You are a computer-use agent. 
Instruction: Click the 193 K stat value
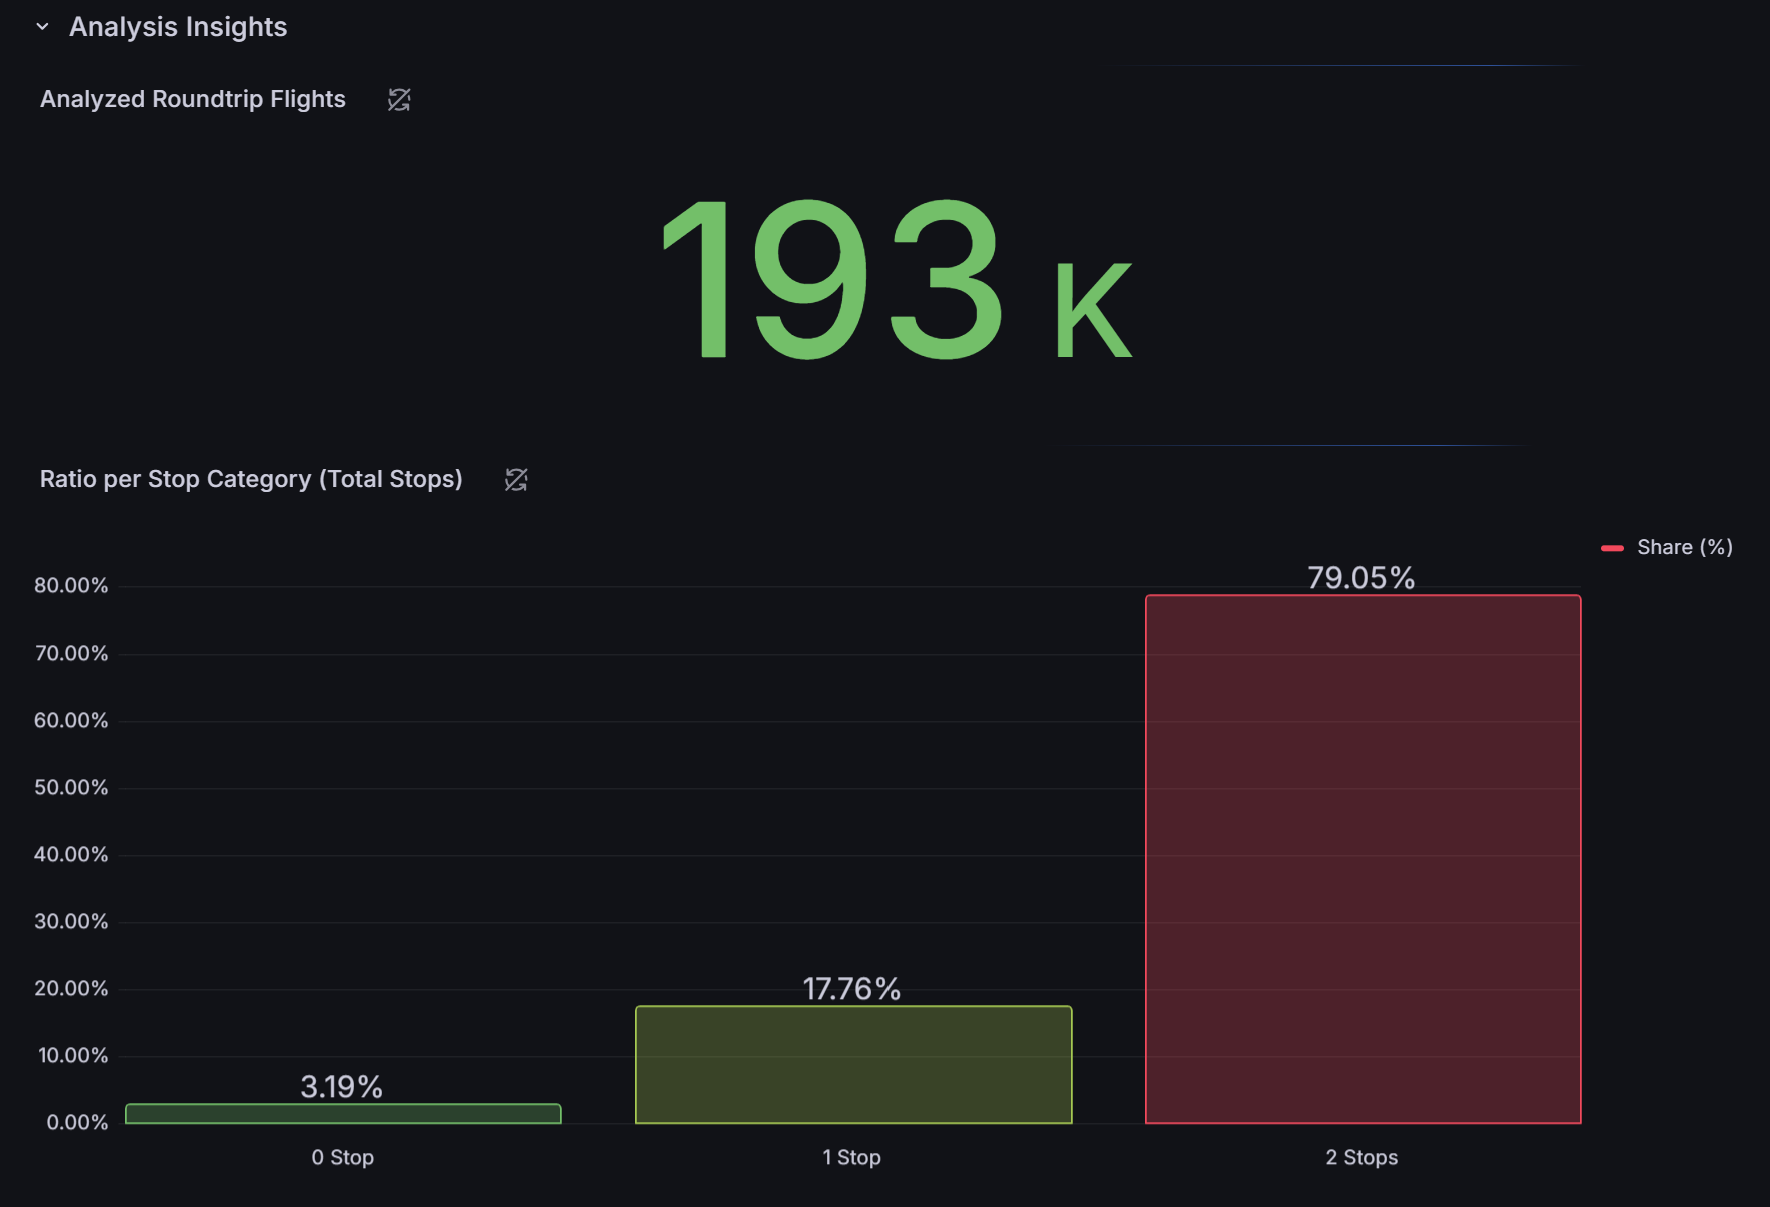[x=897, y=282]
